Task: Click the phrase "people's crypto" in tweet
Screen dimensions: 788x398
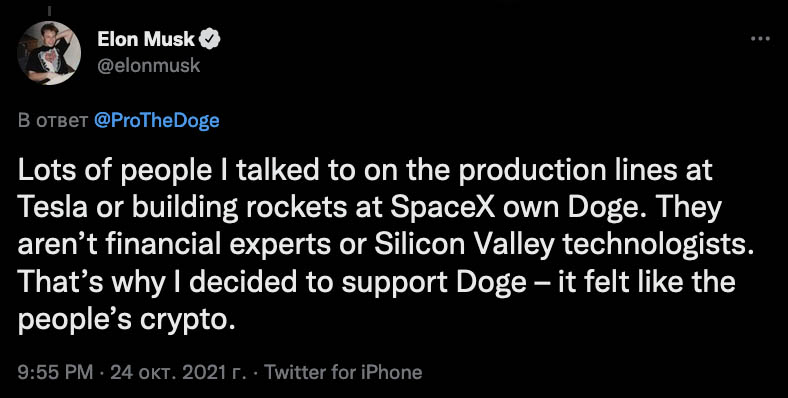Action: tap(126, 321)
